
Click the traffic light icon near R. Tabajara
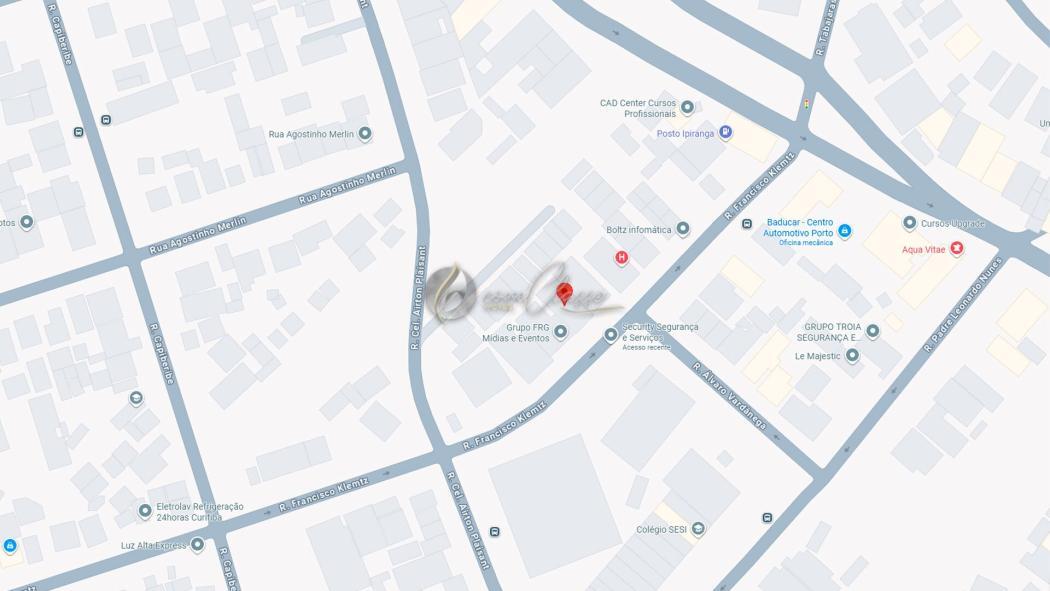pos(807,104)
